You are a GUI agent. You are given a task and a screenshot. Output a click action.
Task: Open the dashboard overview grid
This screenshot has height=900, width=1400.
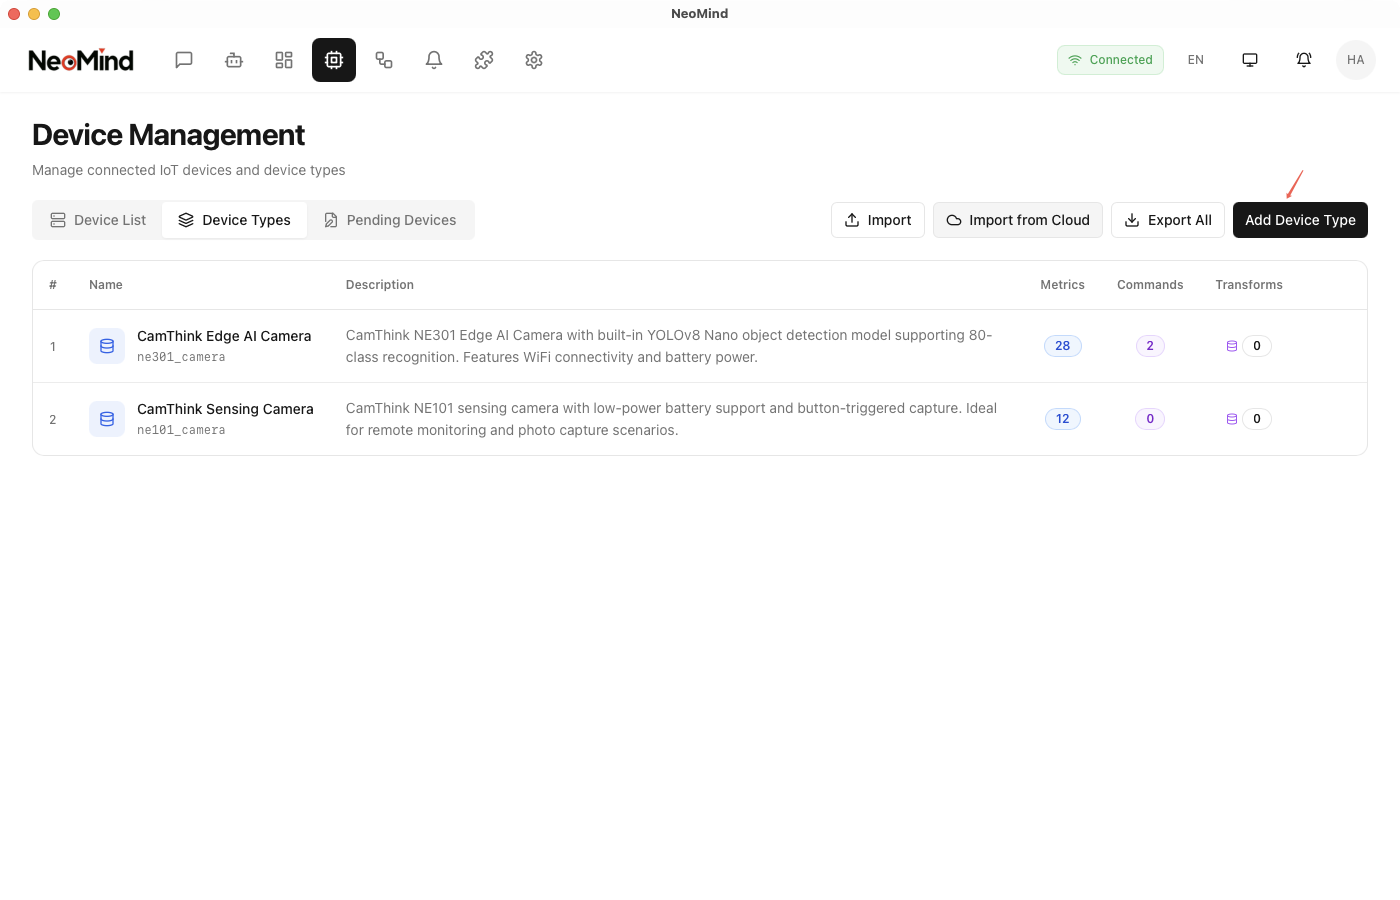[x=284, y=60]
